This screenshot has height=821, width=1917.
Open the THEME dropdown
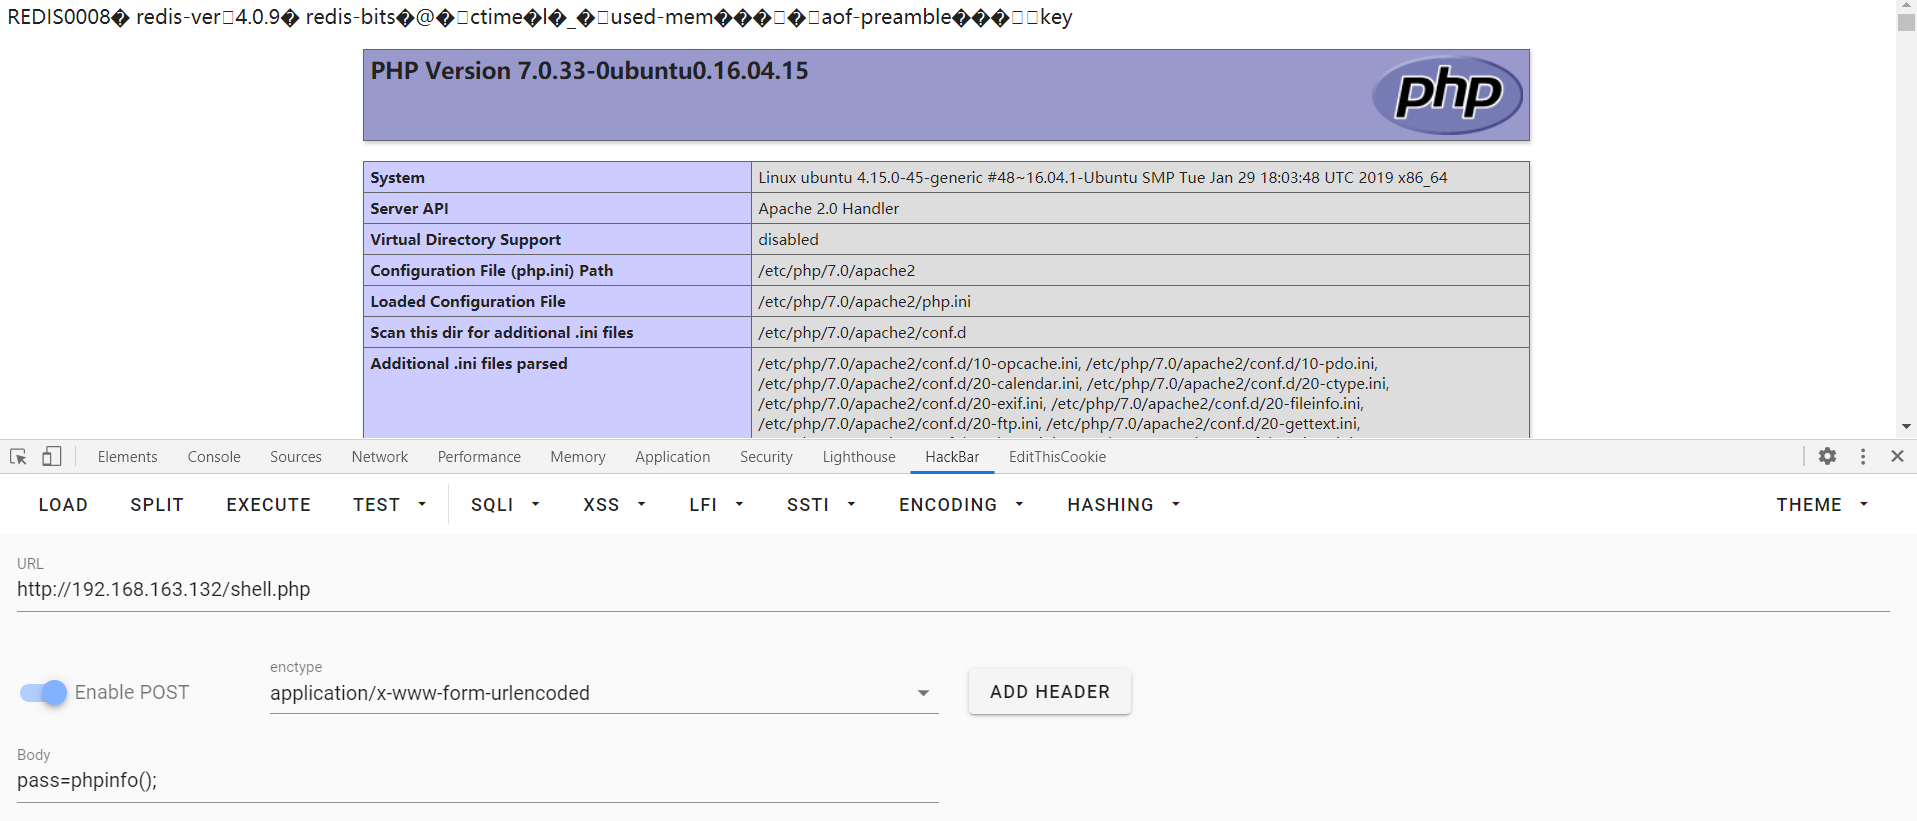(1822, 505)
